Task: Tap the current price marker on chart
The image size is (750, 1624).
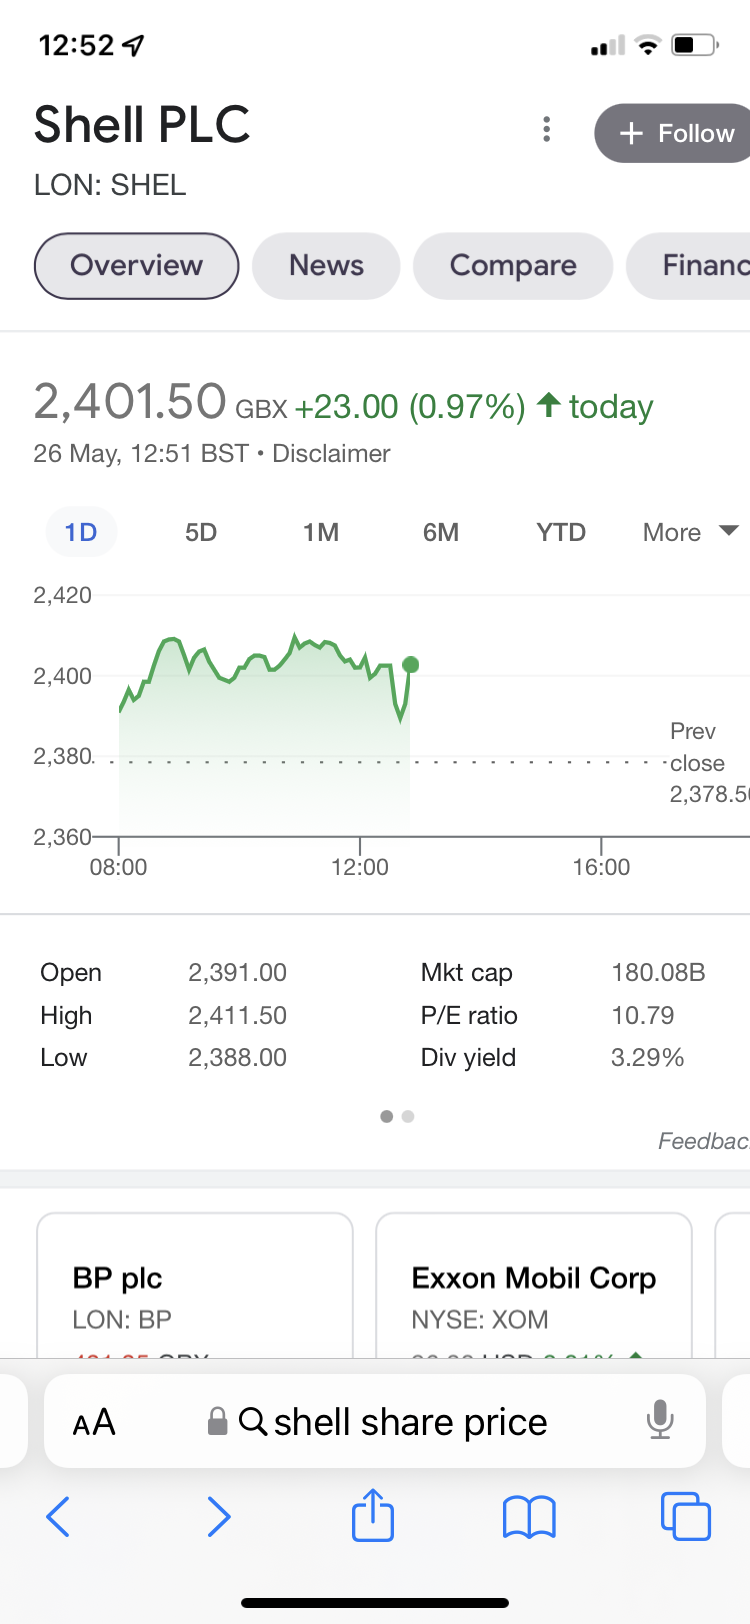Action: (x=410, y=664)
